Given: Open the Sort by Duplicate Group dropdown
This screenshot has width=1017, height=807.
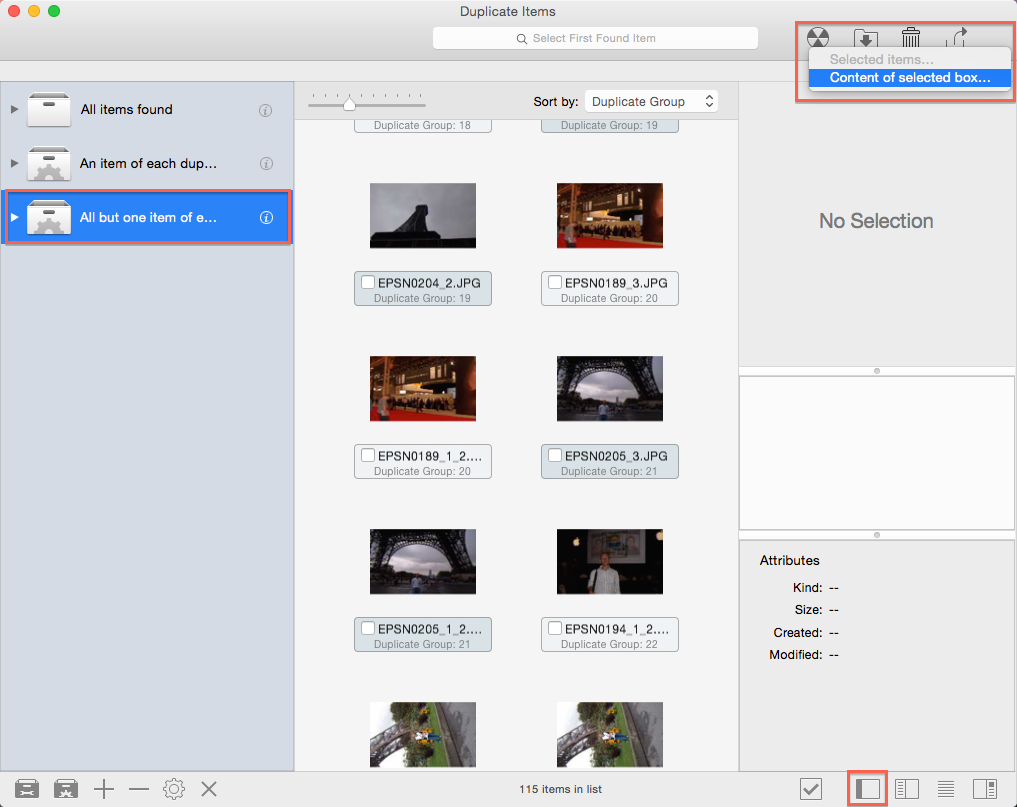Looking at the screenshot, I should click(651, 101).
